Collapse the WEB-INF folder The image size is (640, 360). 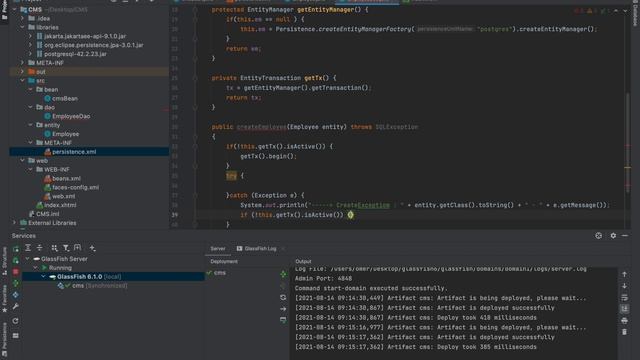point(30,169)
